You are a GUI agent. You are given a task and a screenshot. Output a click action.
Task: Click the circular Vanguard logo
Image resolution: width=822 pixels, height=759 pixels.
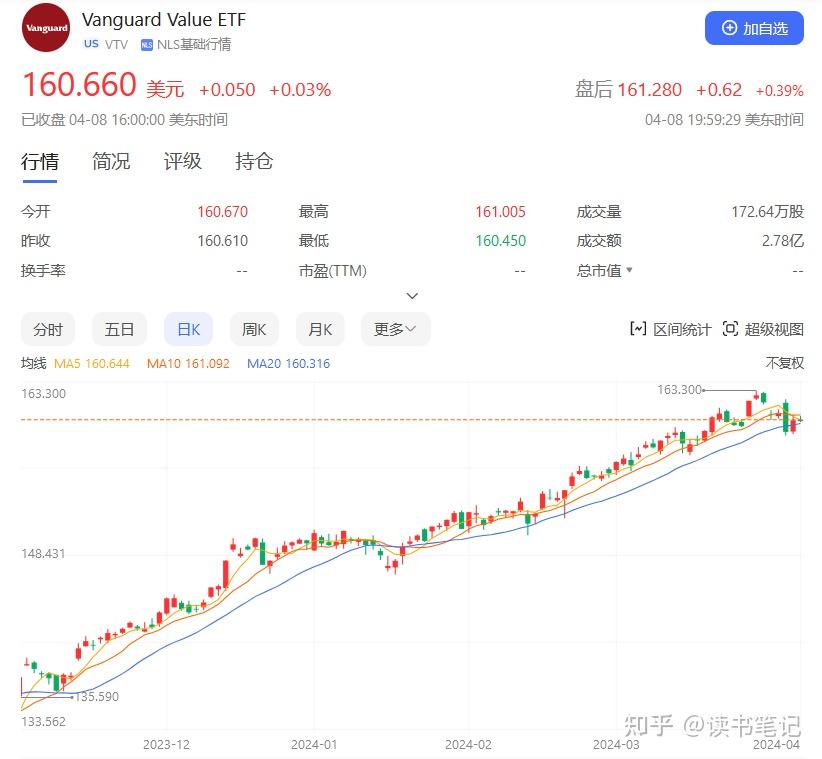[x=45, y=29]
